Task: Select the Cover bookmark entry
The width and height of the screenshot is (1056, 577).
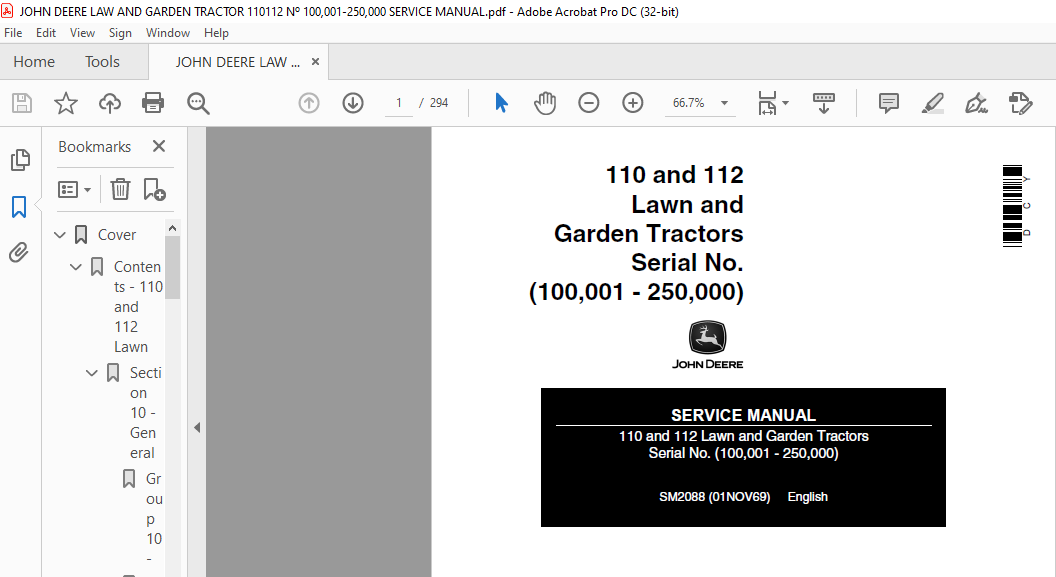Action: (x=117, y=234)
